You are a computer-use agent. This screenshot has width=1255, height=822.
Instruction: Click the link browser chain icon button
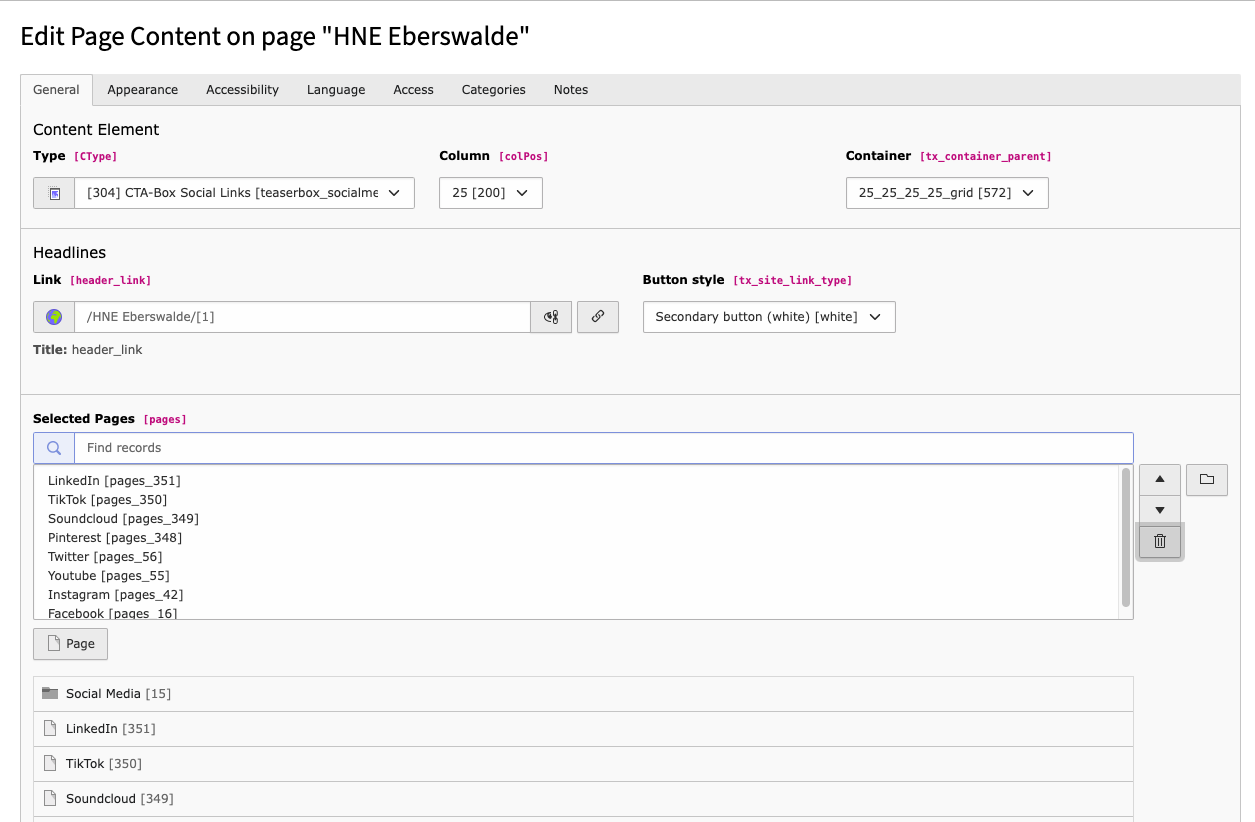click(598, 317)
